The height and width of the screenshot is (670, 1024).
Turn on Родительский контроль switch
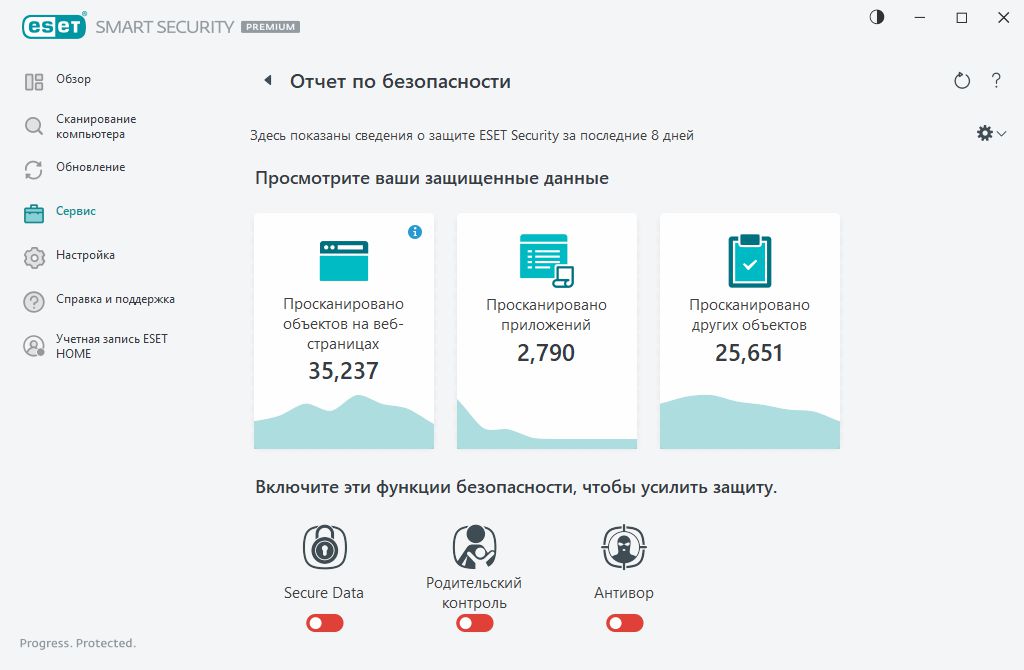(x=474, y=623)
